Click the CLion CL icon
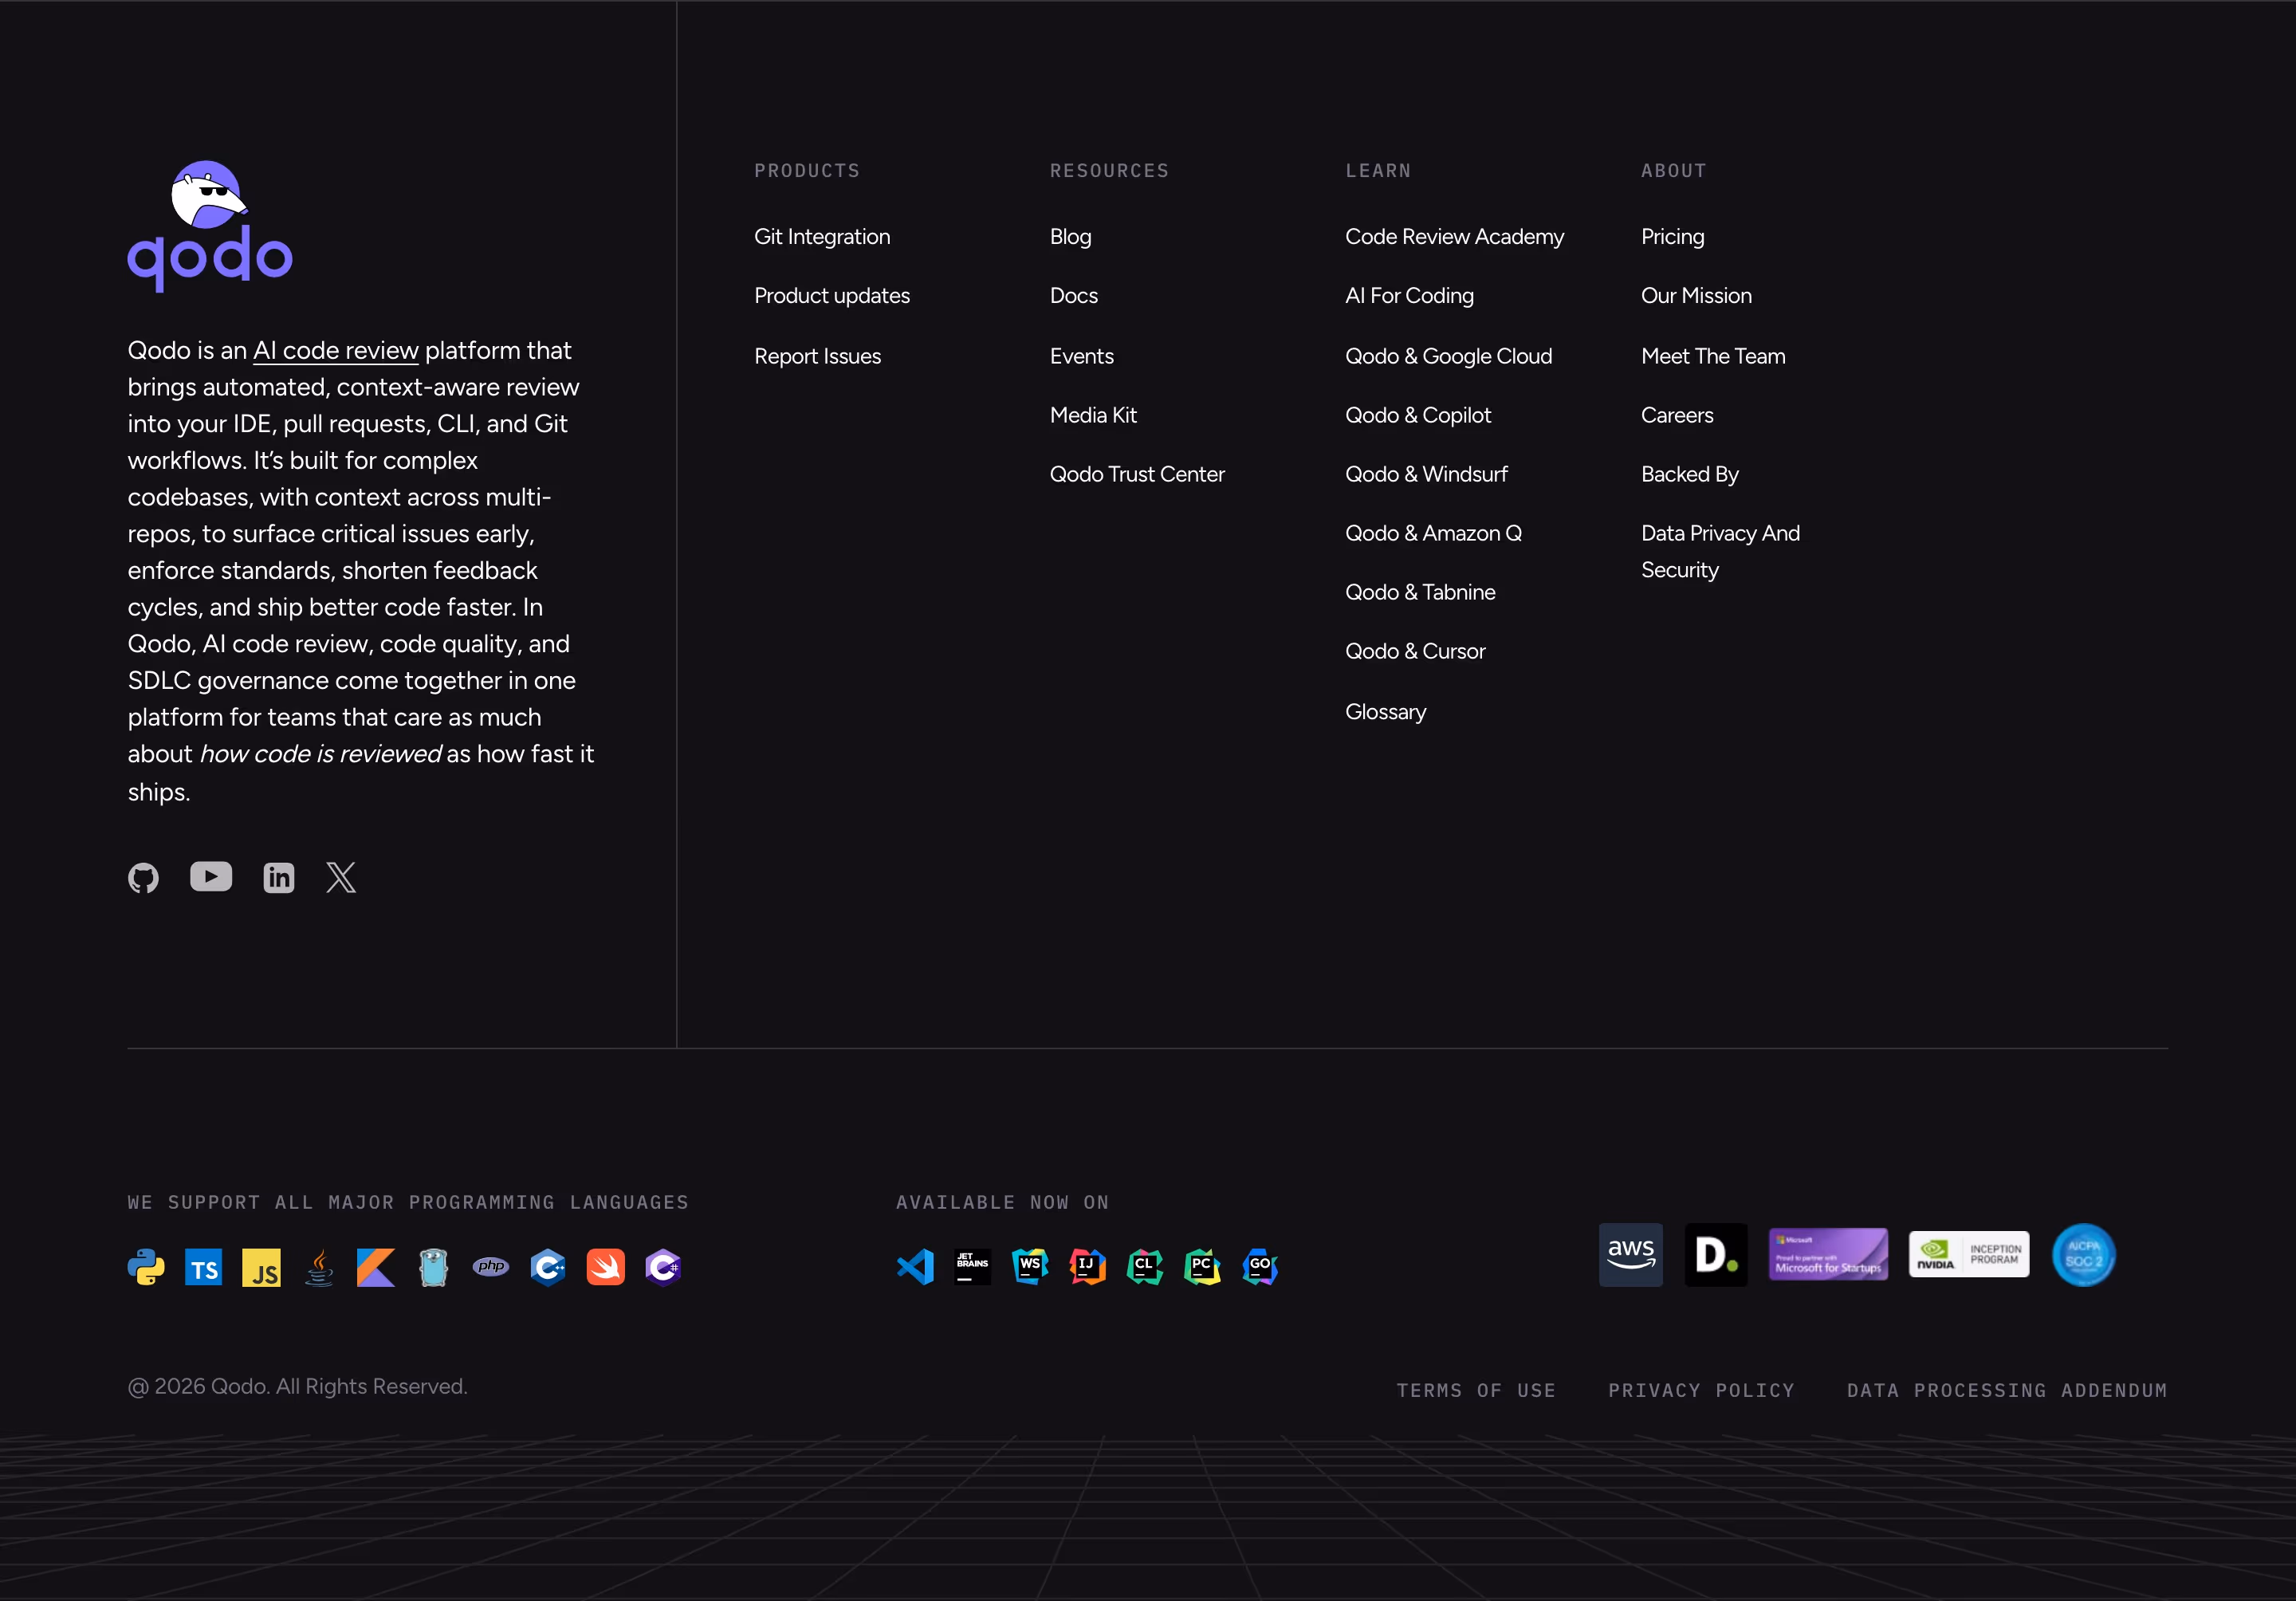 (1145, 1267)
